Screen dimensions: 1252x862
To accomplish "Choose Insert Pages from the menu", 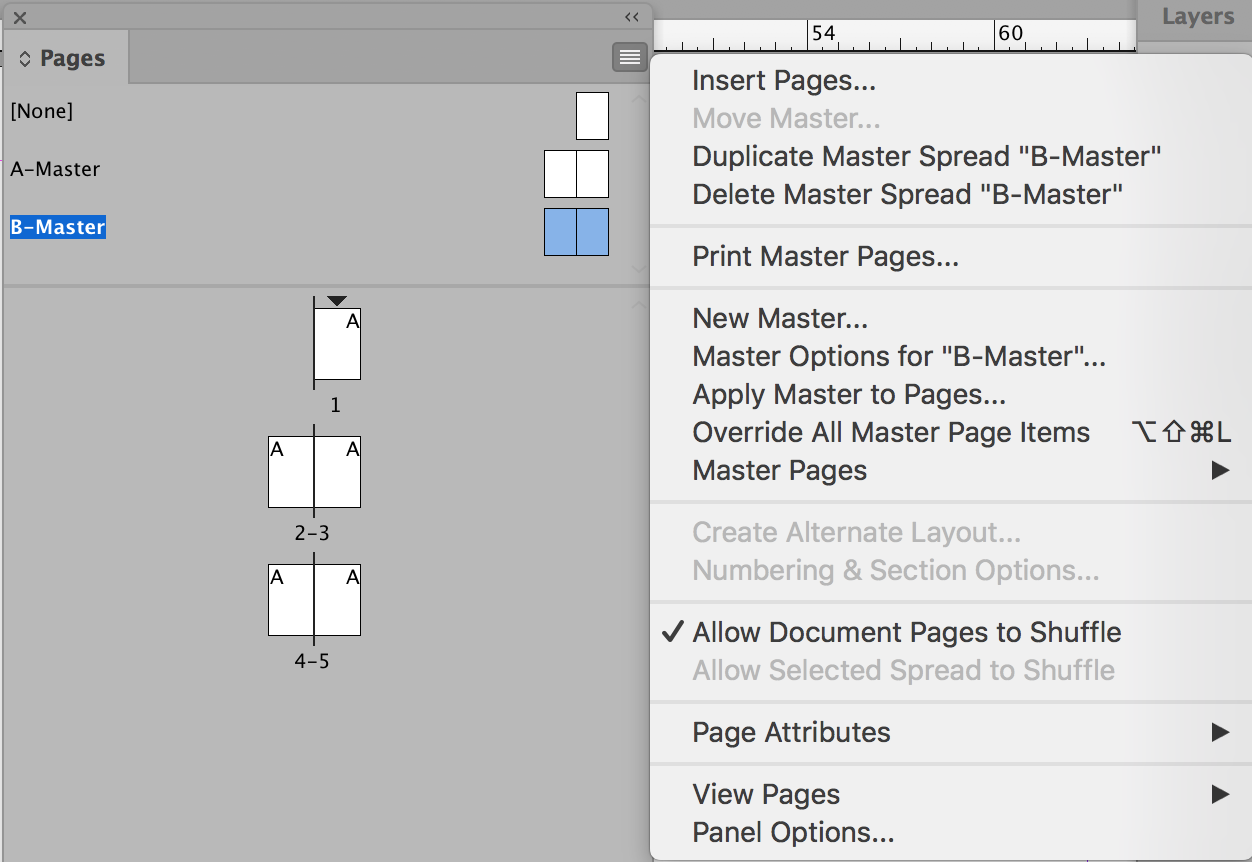I will (x=784, y=80).
